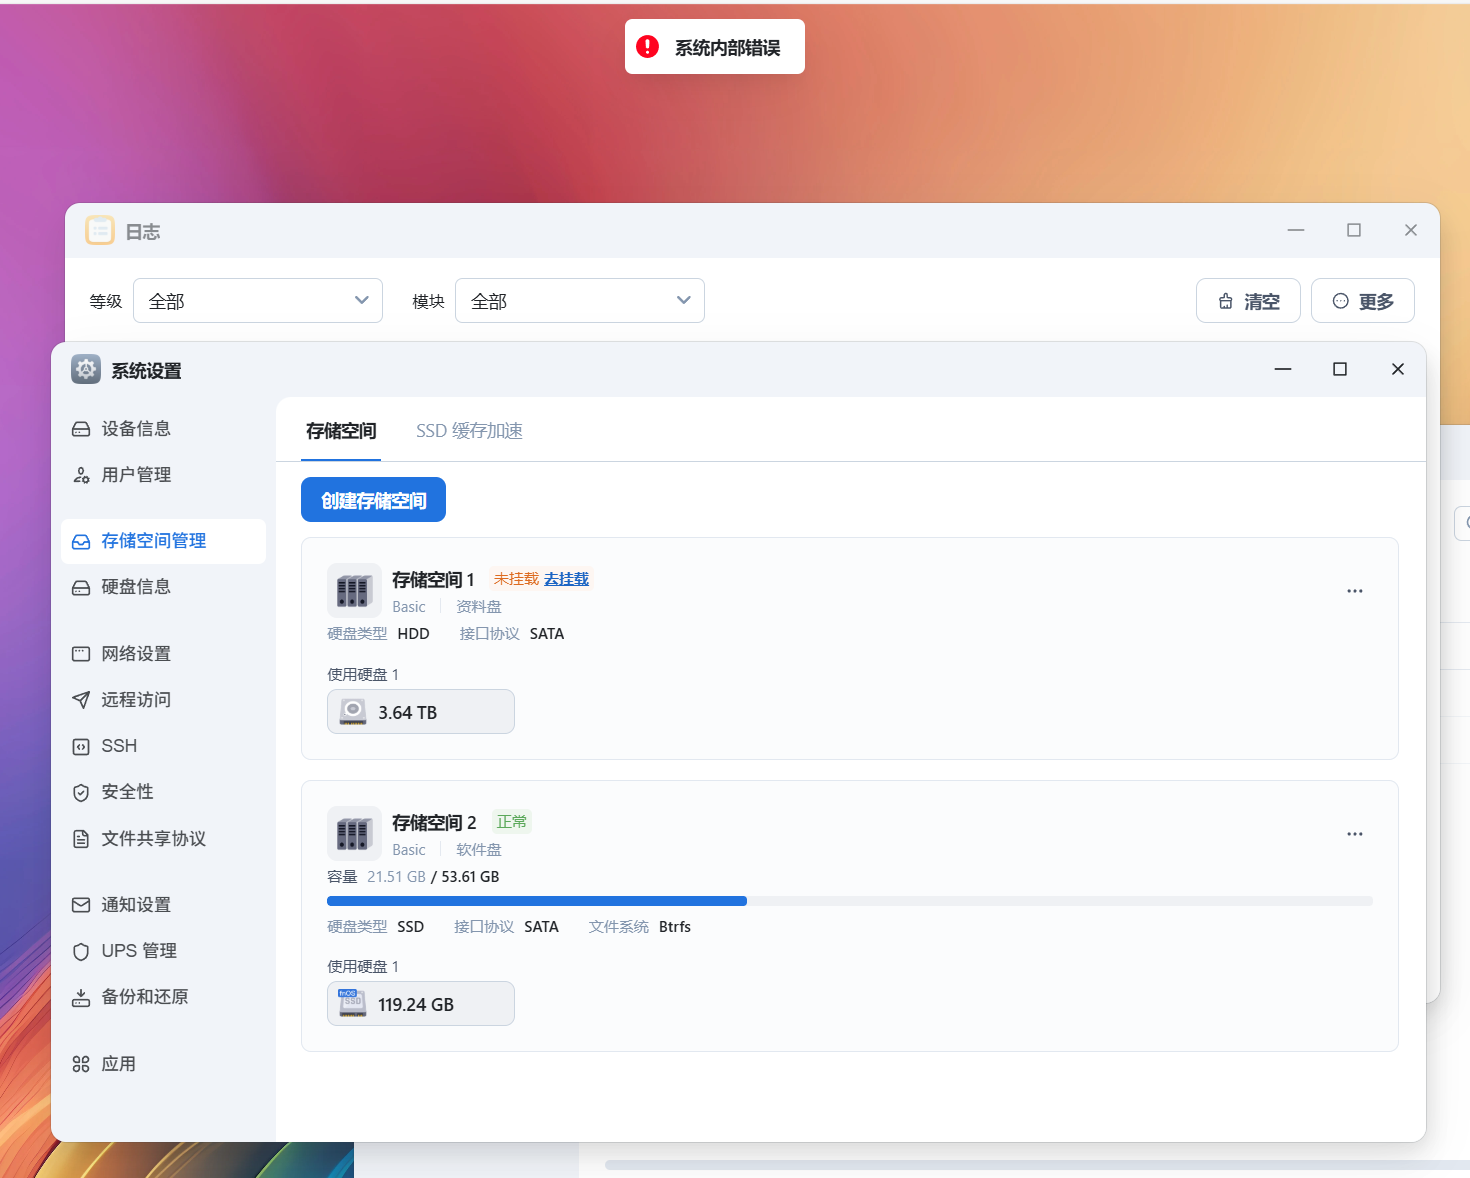The width and height of the screenshot is (1470, 1178).
Task: Open 备份和还原 in the sidebar
Action: point(163,997)
